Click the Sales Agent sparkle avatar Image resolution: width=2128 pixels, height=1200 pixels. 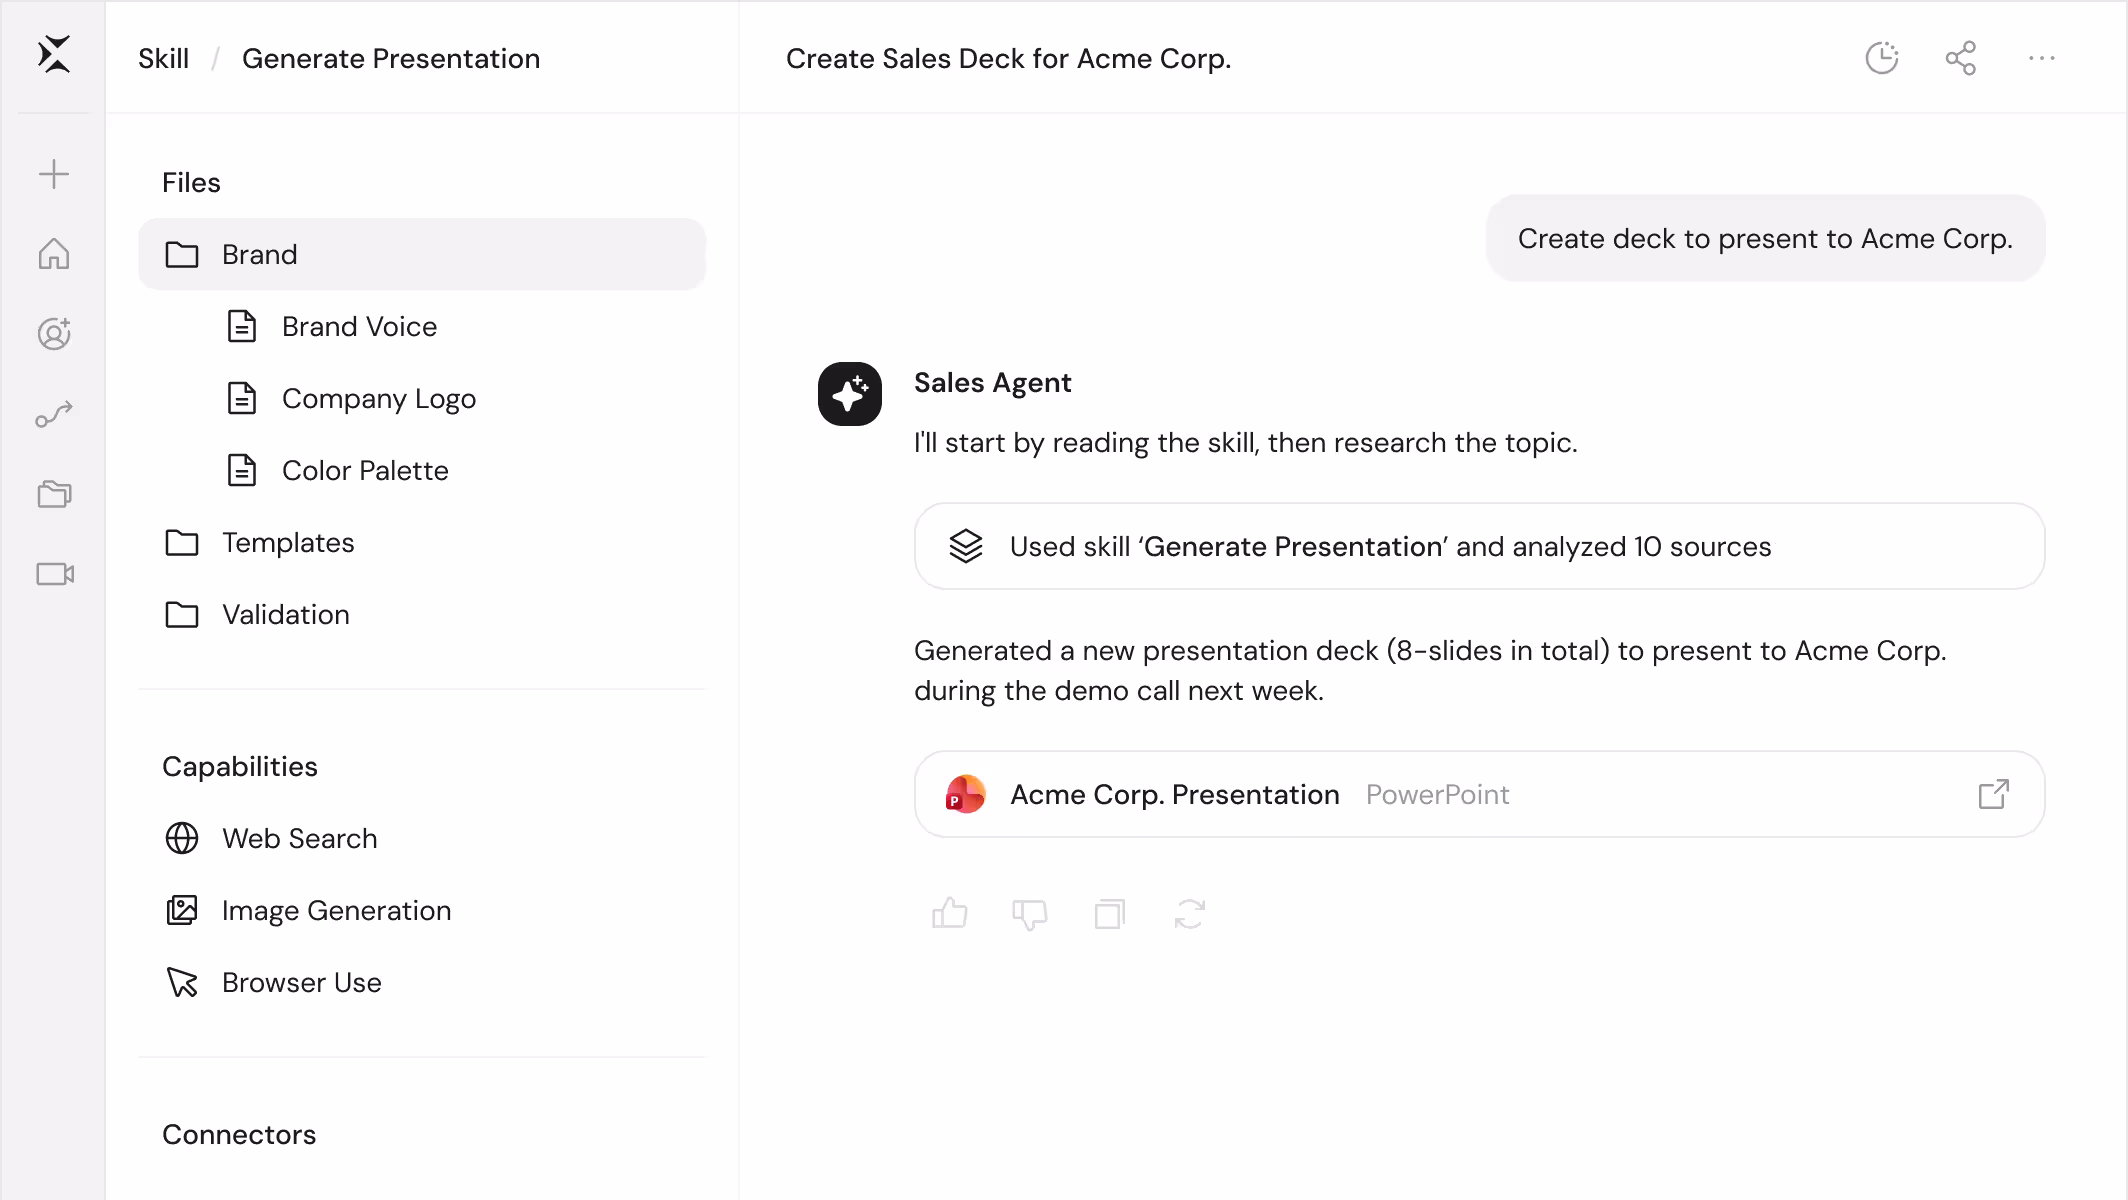[x=850, y=394]
